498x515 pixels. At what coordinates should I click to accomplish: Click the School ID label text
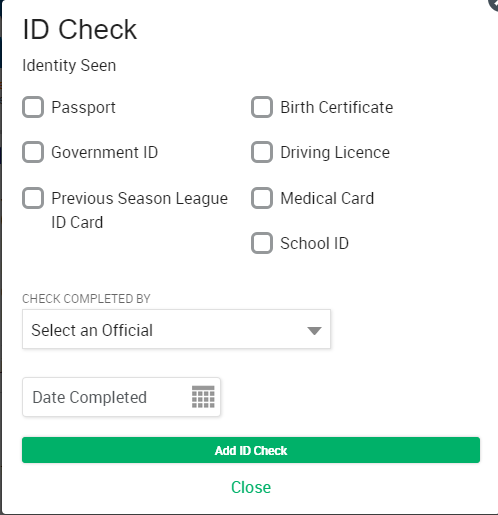tap(314, 243)
